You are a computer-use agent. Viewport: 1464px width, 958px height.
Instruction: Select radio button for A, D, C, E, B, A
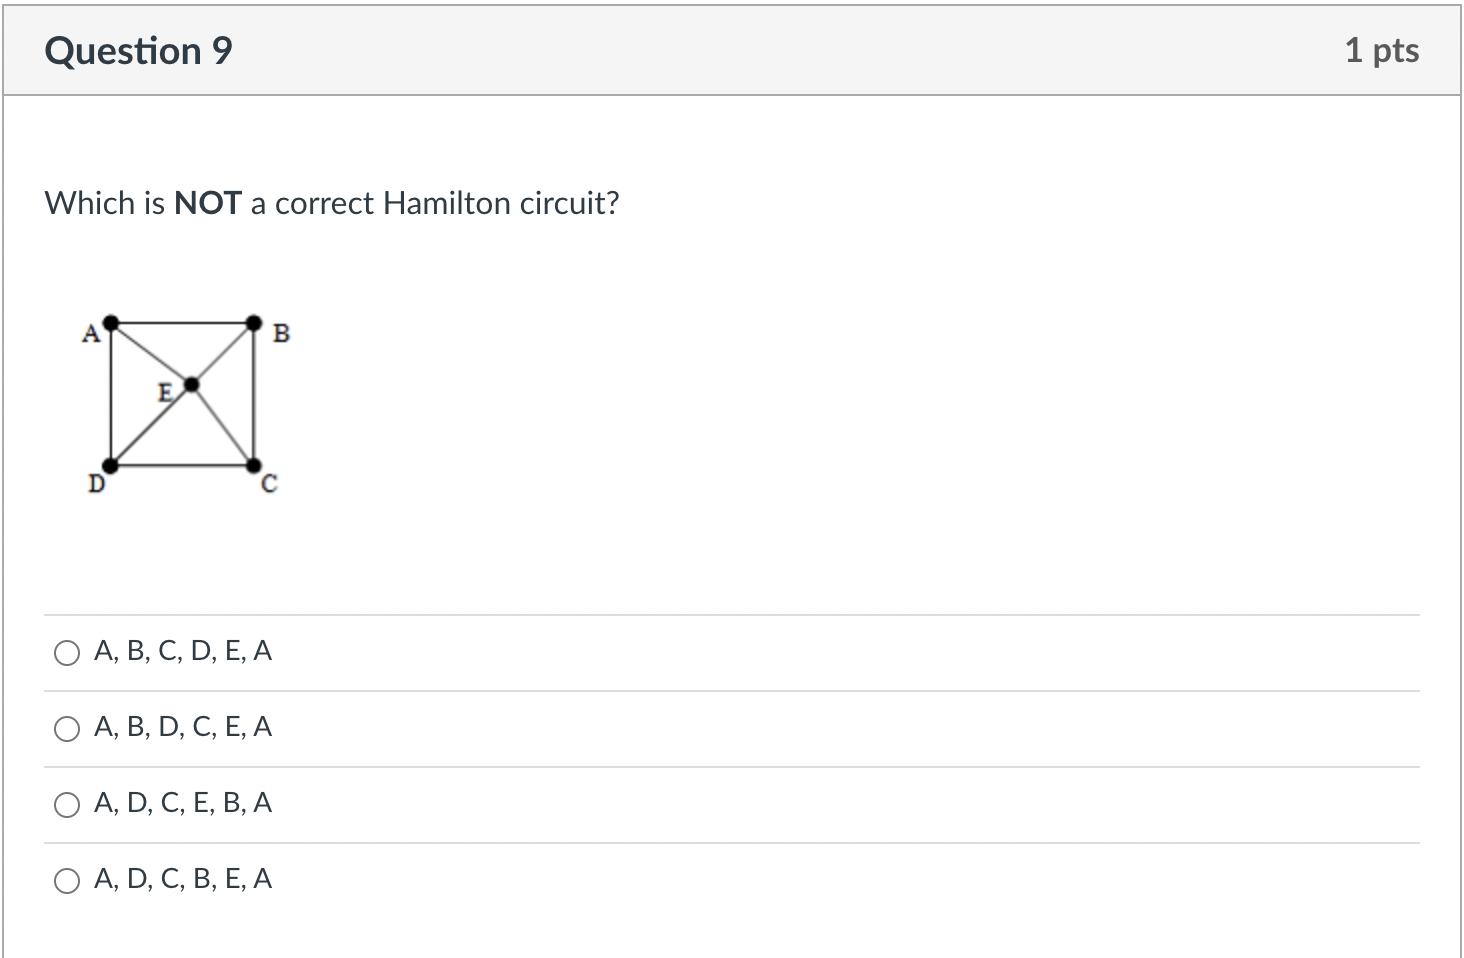pos(67,804)
